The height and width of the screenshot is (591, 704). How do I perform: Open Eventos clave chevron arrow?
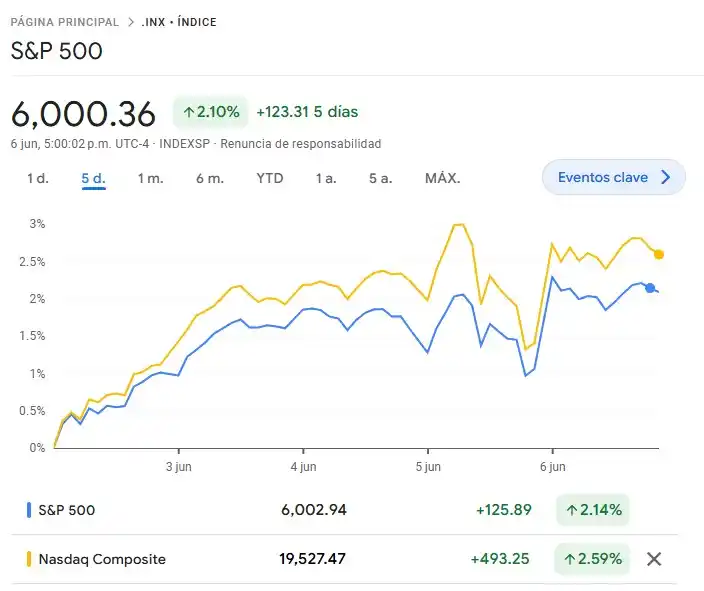(x=666, y=177)
